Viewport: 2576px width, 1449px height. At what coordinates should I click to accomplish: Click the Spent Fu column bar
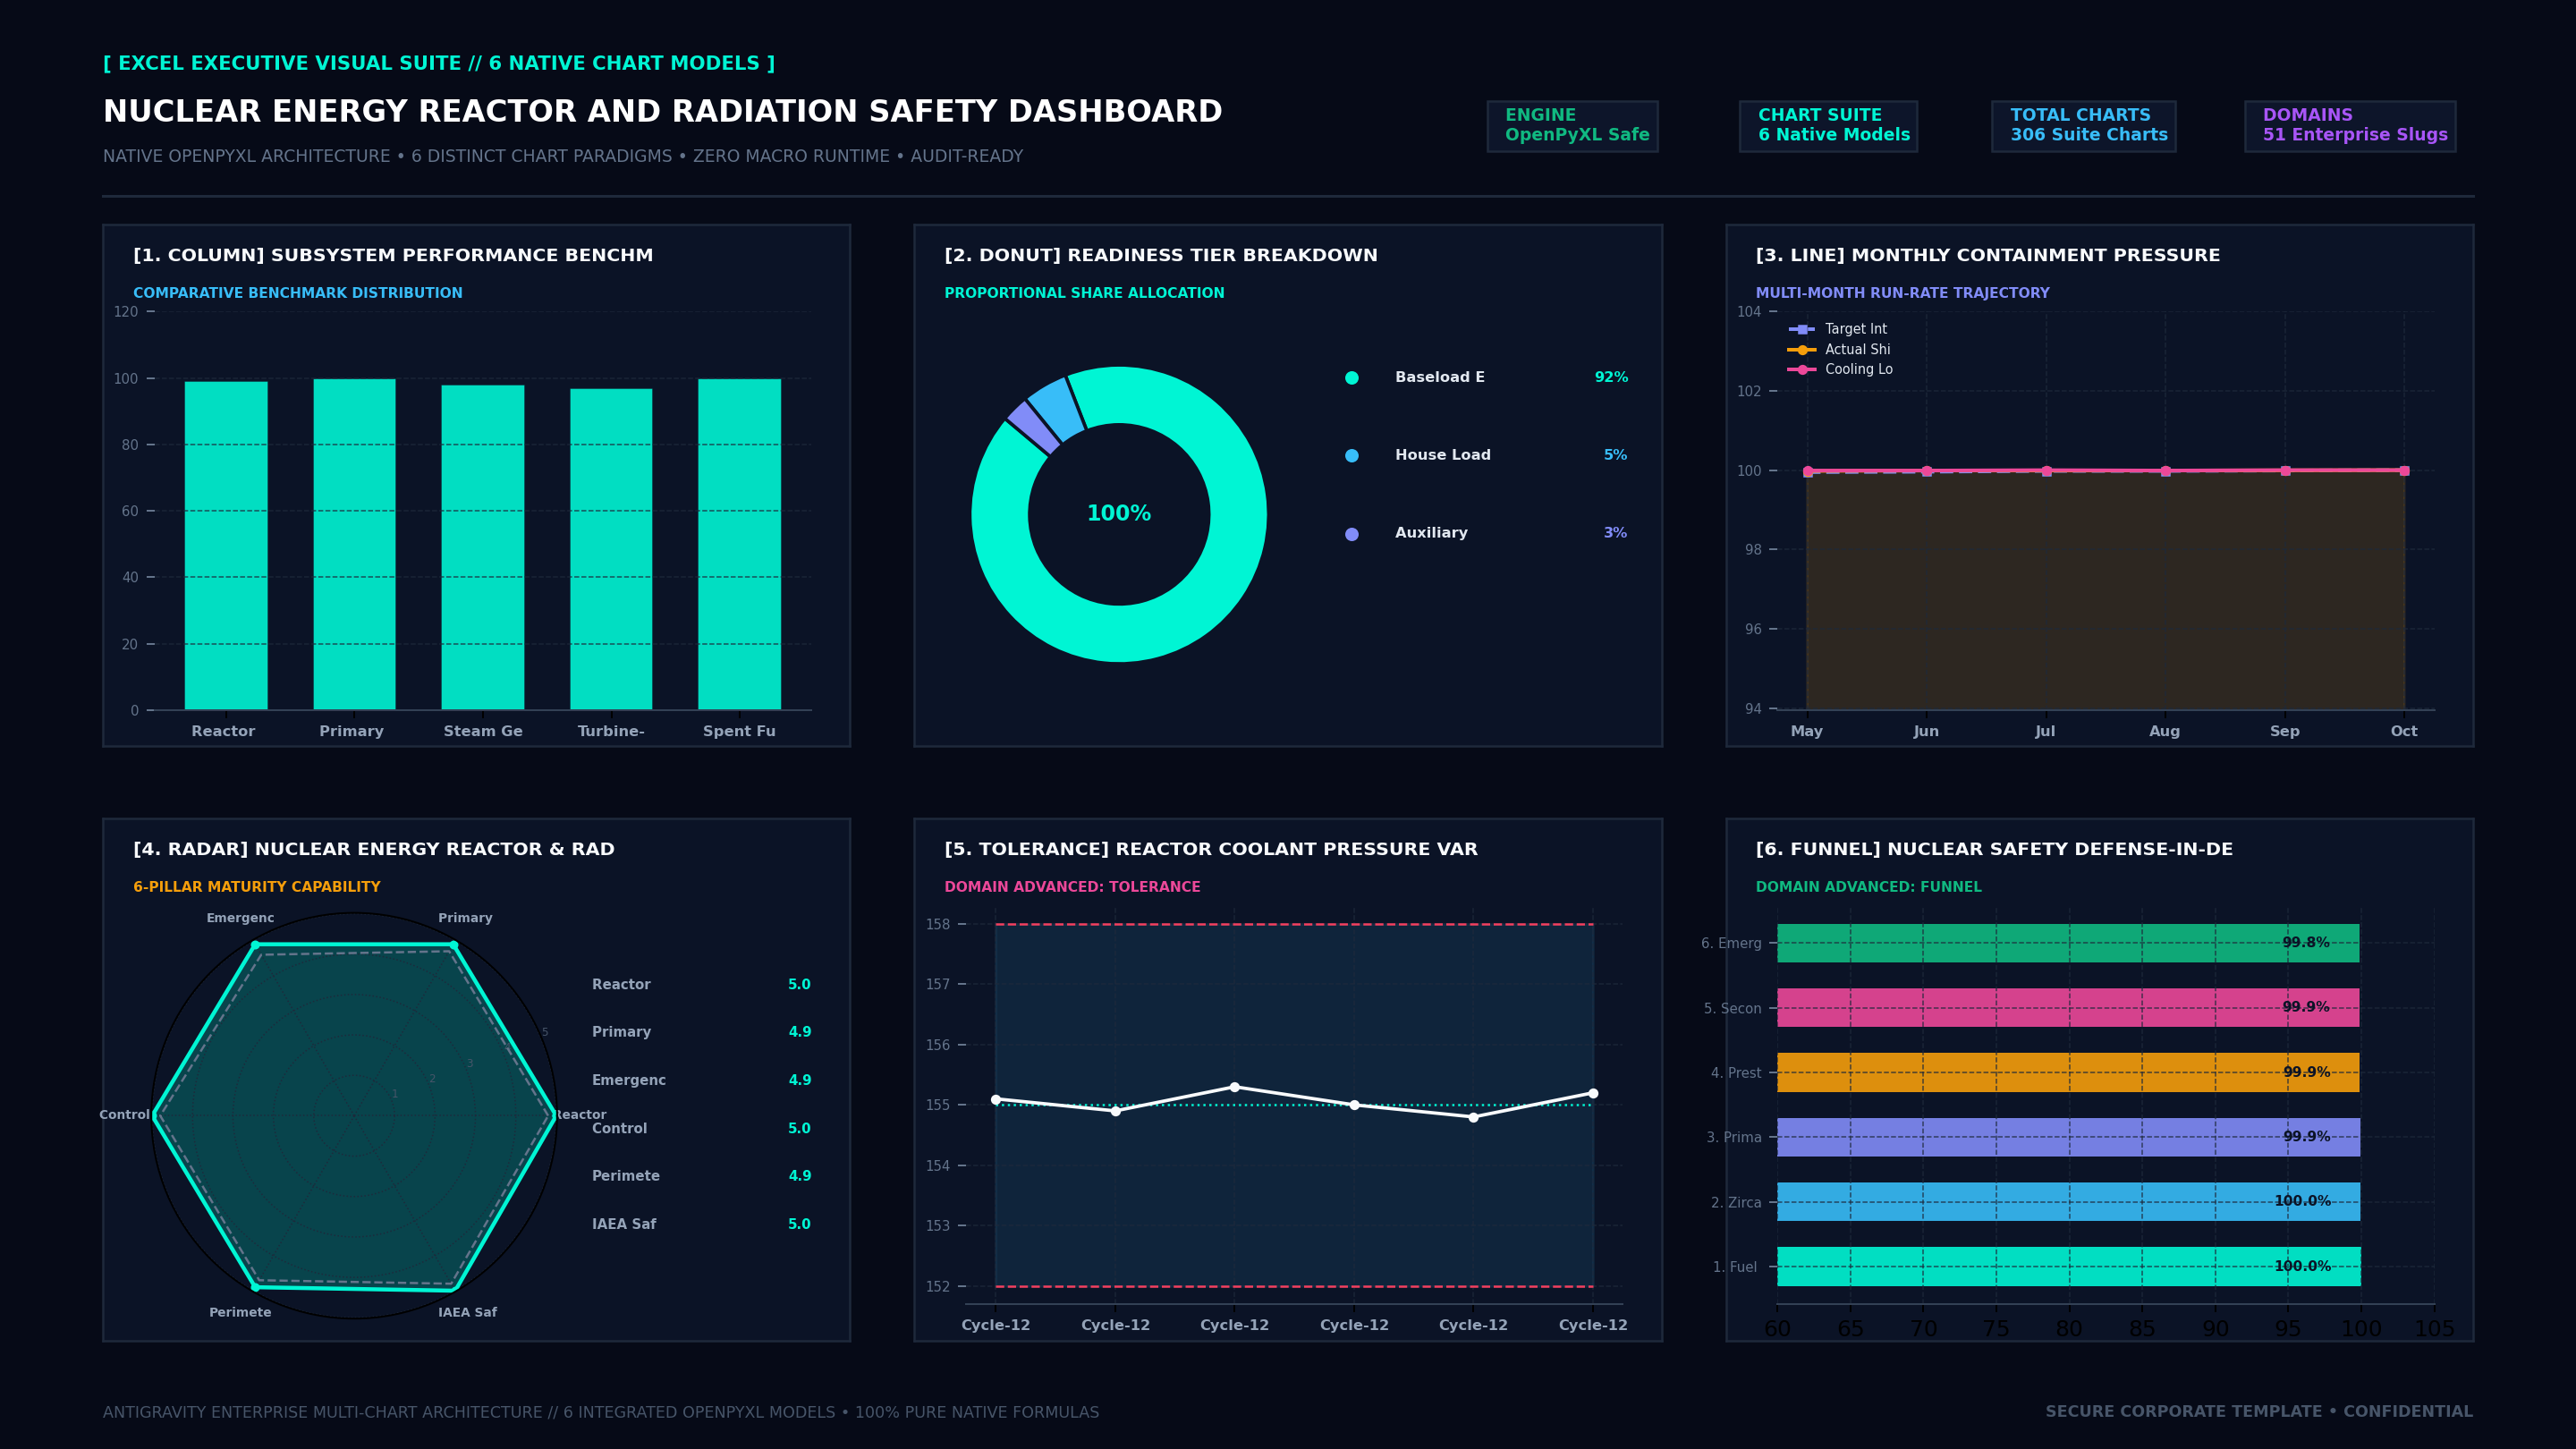pyautogui.click(x=739, y=544)
